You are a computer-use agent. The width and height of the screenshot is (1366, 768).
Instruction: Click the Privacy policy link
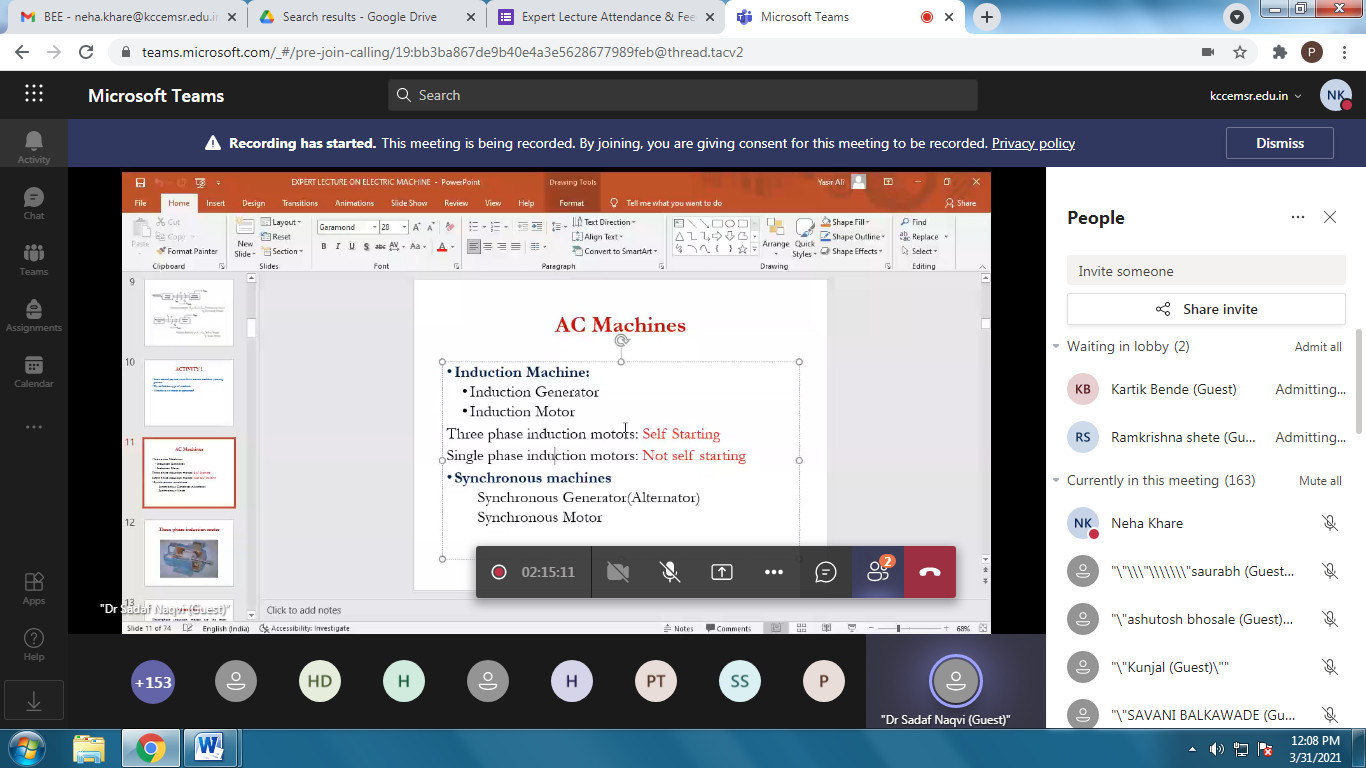1033,143
